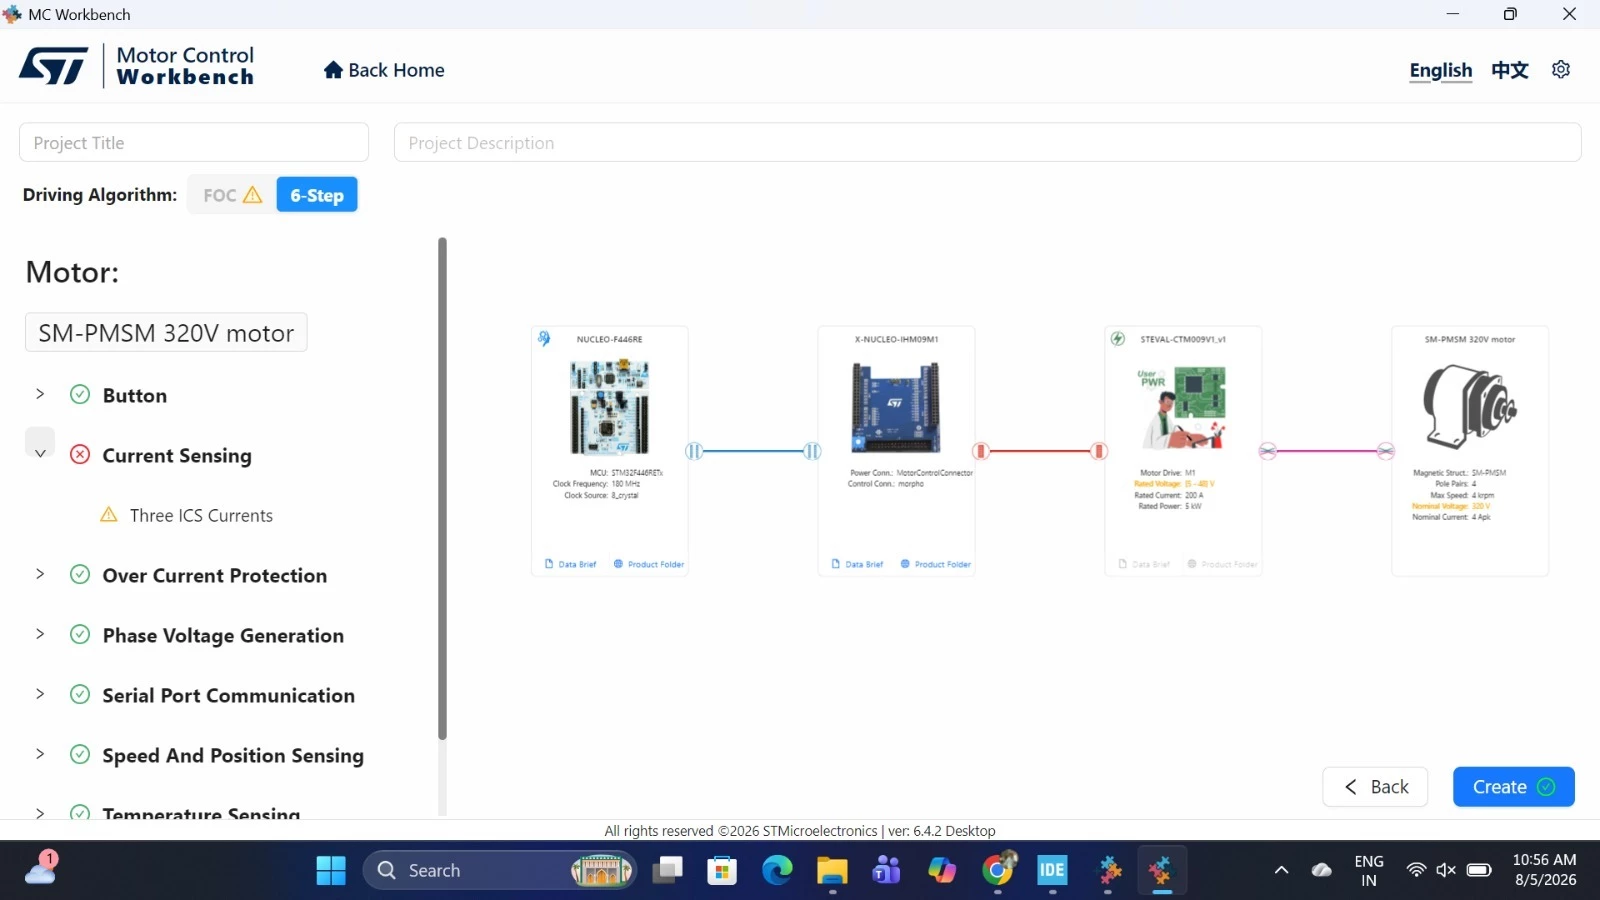Click the X-NUCLEO-IHM09M1 board image
This screenshot has width=1600, height=900.
tap(896, 408)
